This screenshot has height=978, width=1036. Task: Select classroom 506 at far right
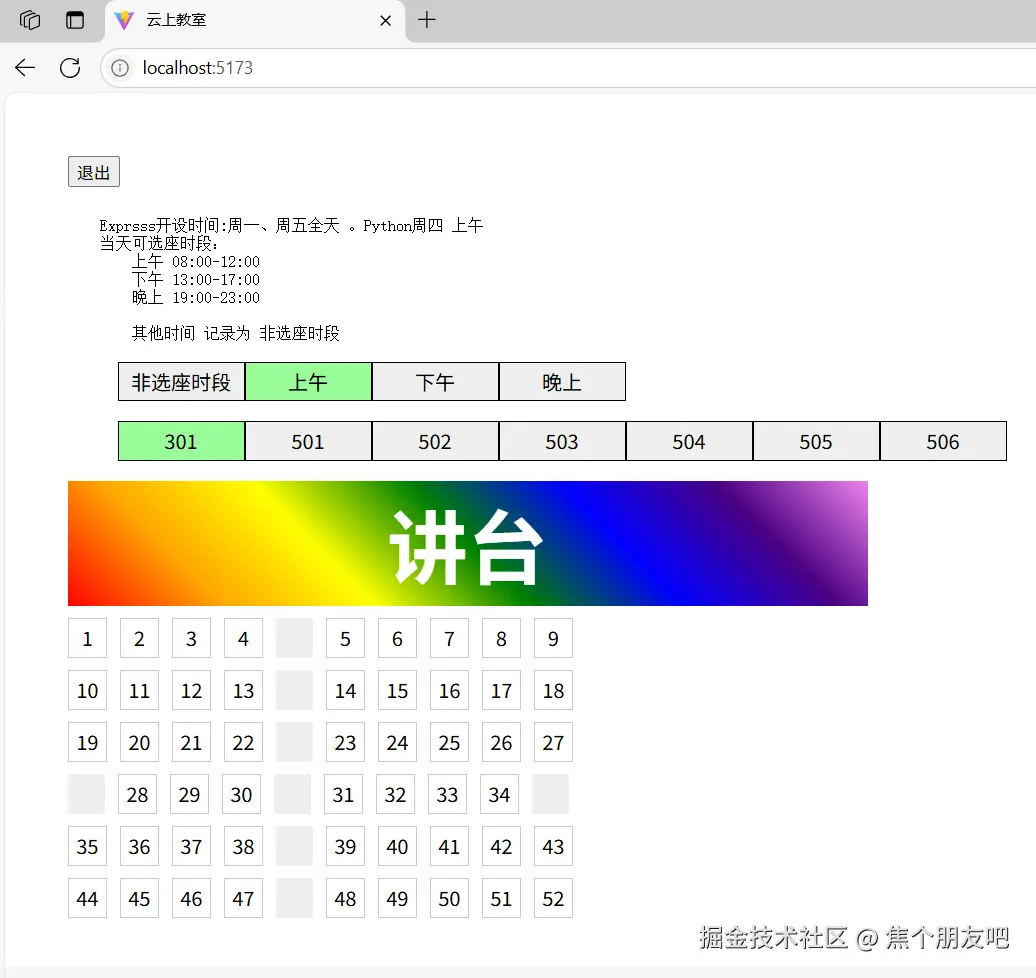point(943,441)
